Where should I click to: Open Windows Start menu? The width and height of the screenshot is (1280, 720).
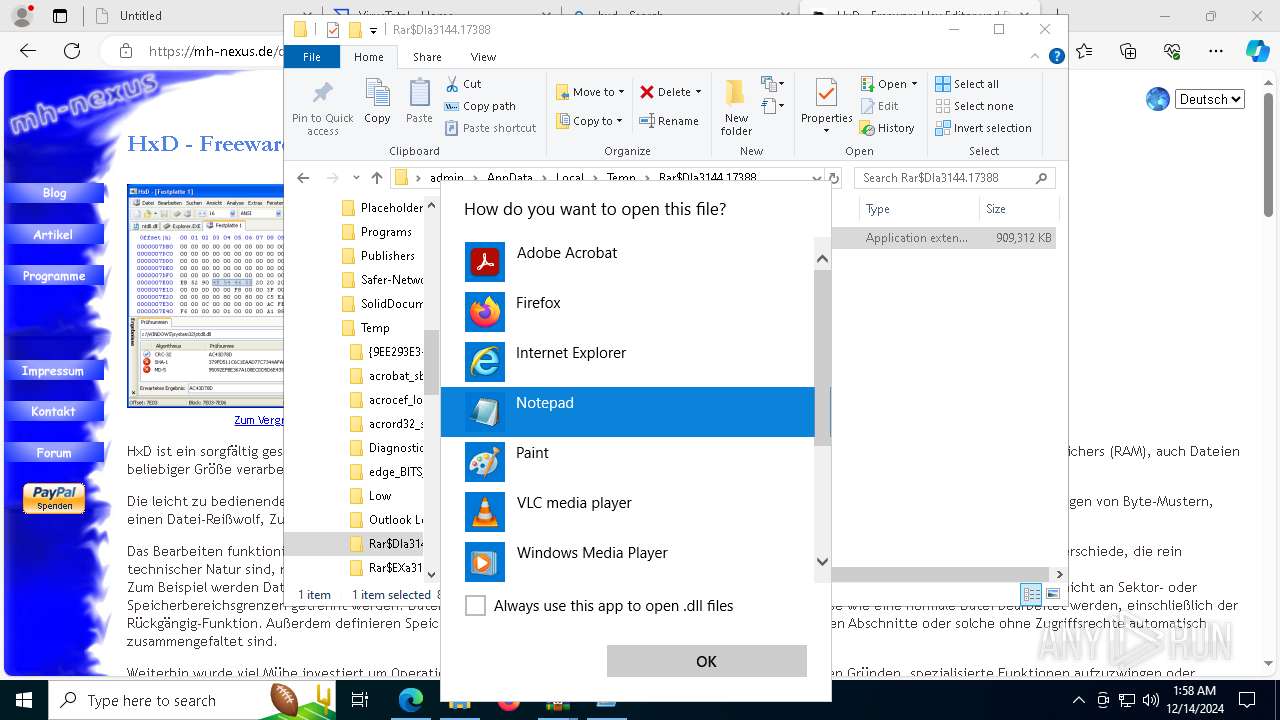(x=24, y=700)
